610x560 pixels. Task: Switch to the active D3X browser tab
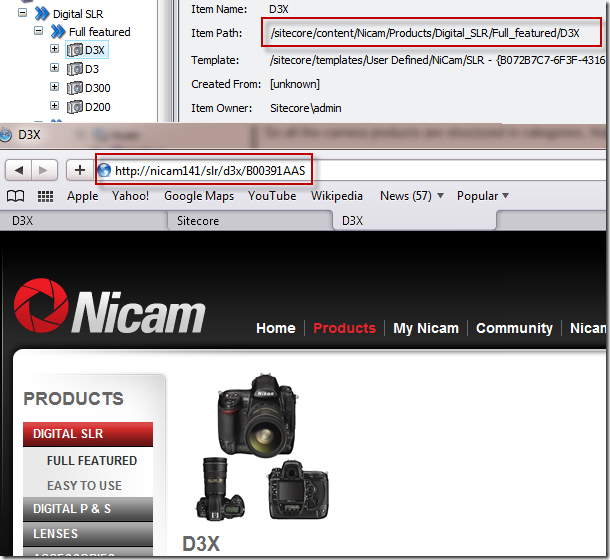415,221
